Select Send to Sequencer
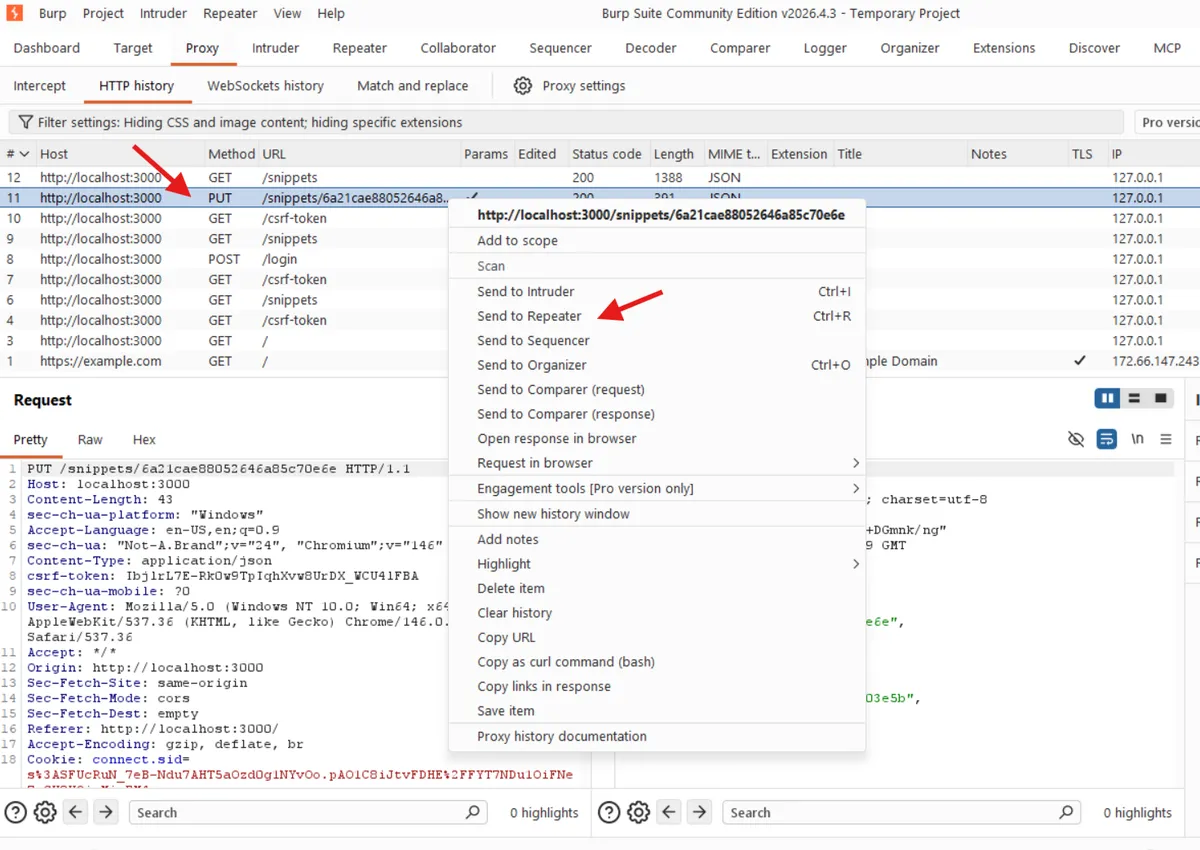Image resolution: width=1200 pixels, height=850 pixels. tap(657, 340)
